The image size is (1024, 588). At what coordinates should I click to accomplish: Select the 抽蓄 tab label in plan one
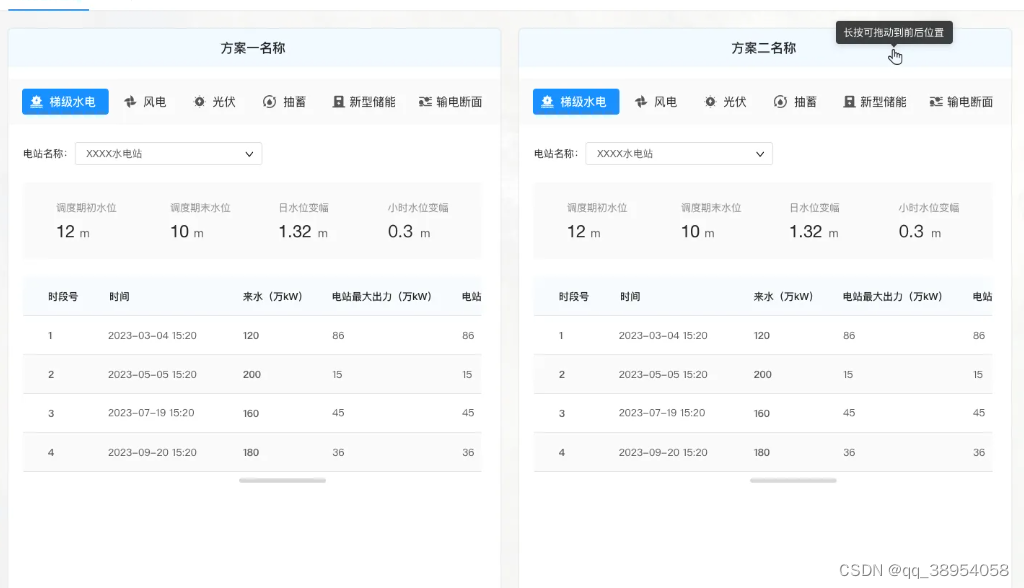pos(295,102)
